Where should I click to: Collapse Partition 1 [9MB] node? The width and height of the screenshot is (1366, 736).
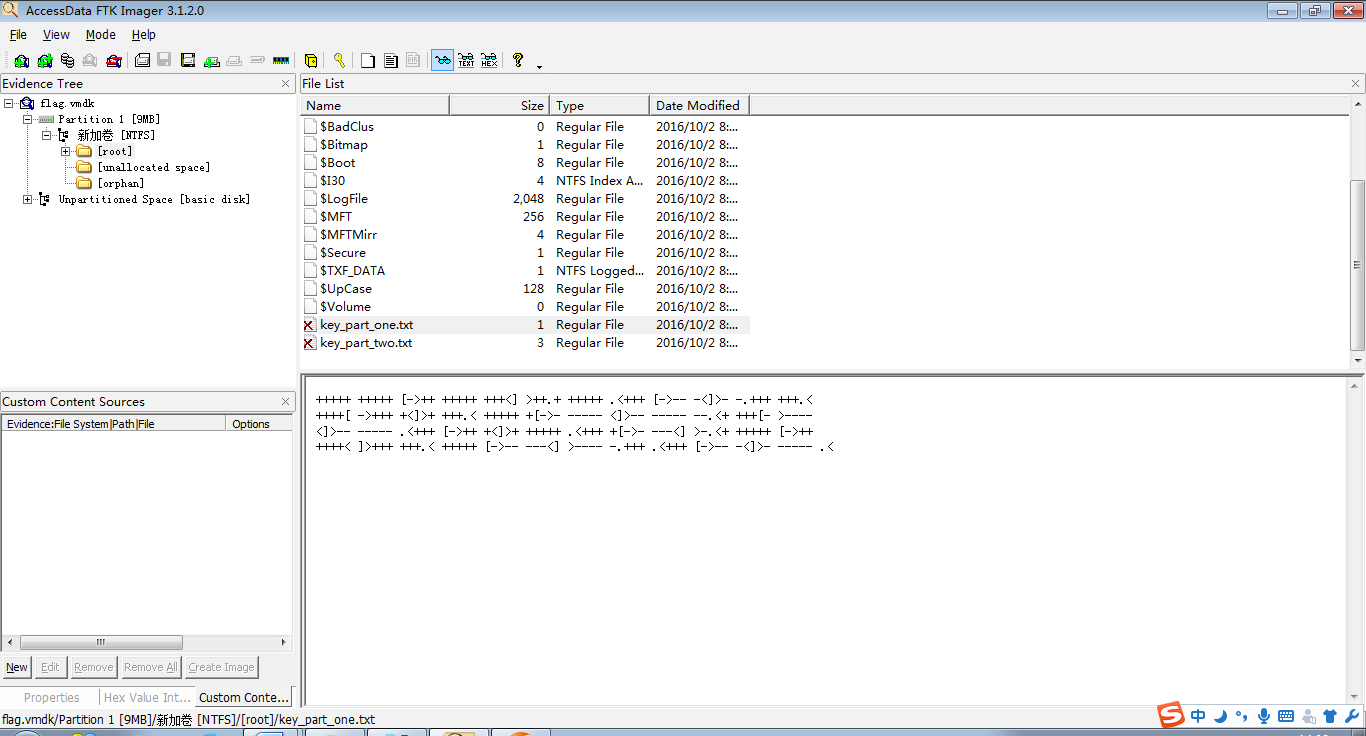[x=28, y=119]
